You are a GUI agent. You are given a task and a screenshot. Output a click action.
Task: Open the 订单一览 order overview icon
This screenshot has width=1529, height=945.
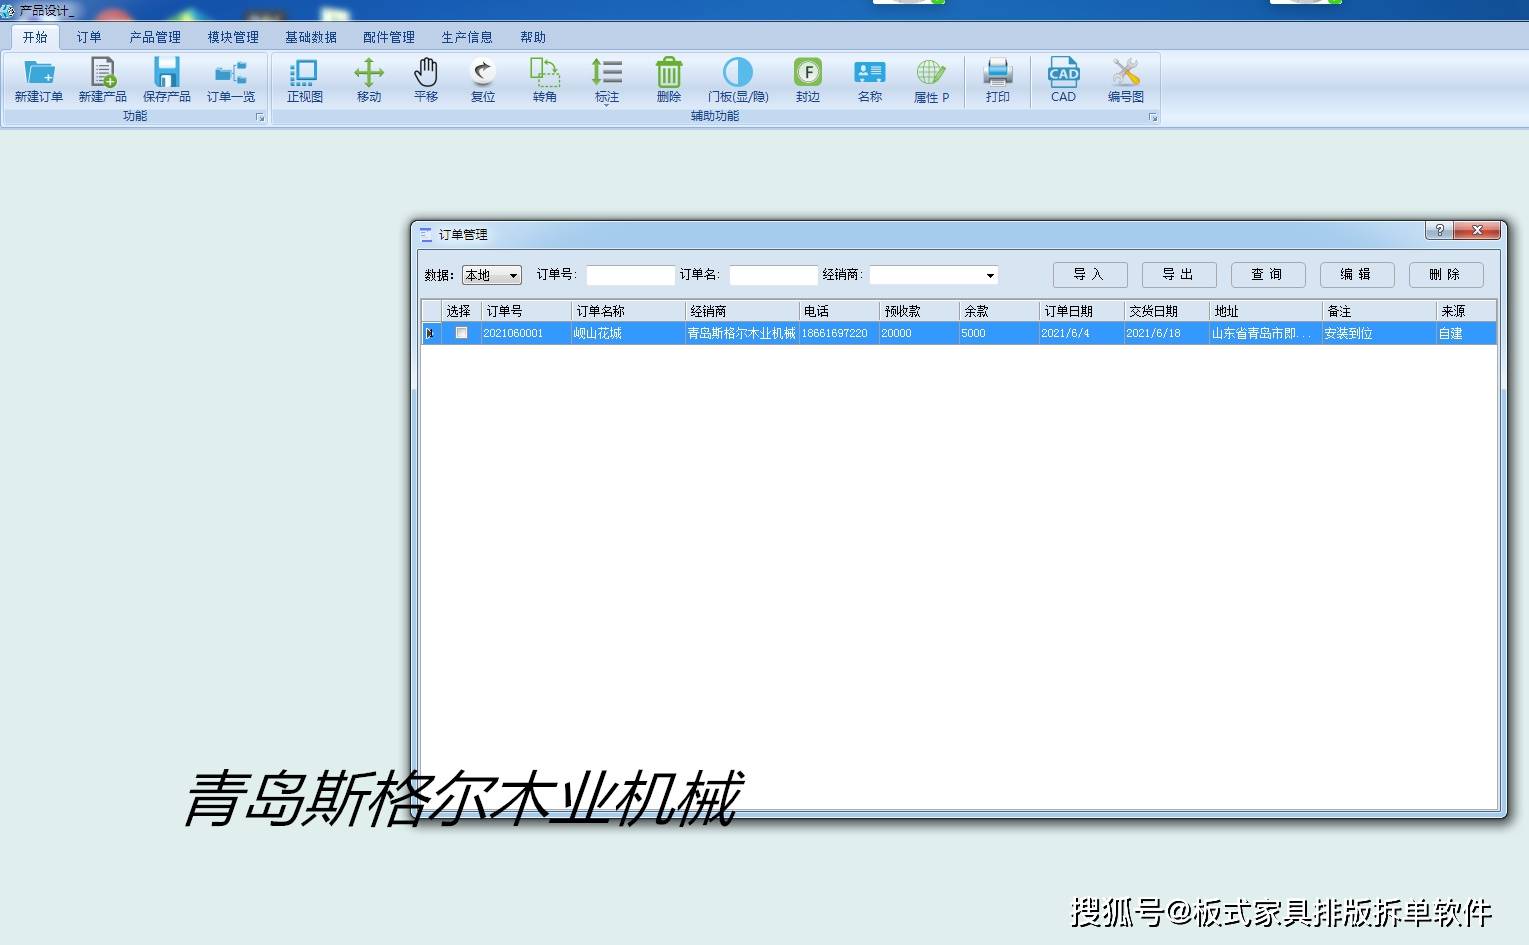pyautogui.click(x=231, y=80)
